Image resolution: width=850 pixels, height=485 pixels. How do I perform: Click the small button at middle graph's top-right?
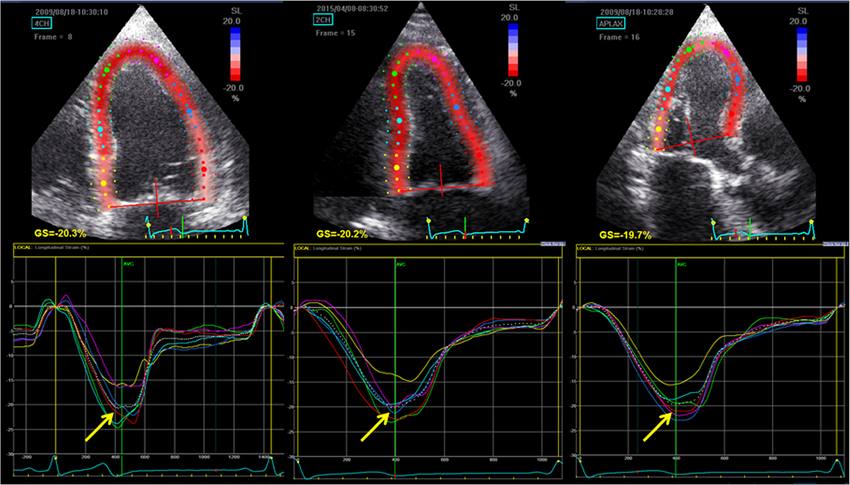click(x=549, y=244)
